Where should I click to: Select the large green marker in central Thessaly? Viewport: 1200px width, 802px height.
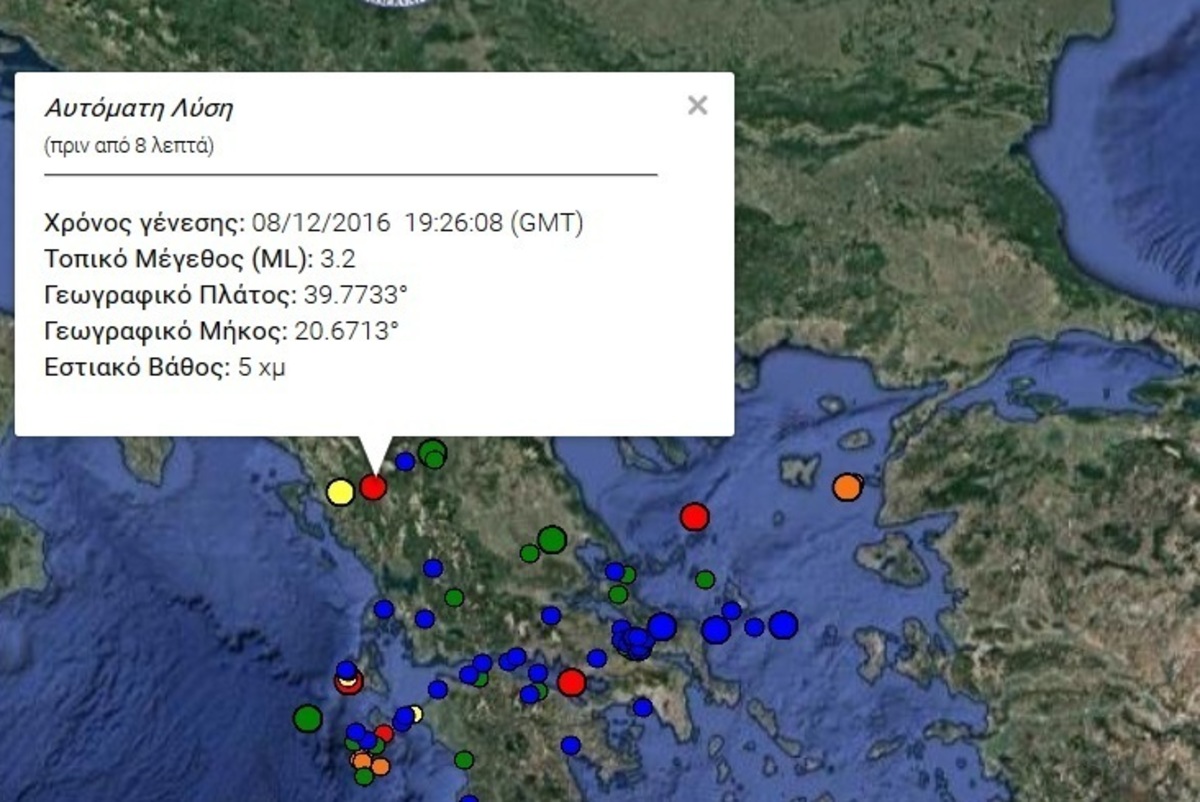tap(552, 540)
